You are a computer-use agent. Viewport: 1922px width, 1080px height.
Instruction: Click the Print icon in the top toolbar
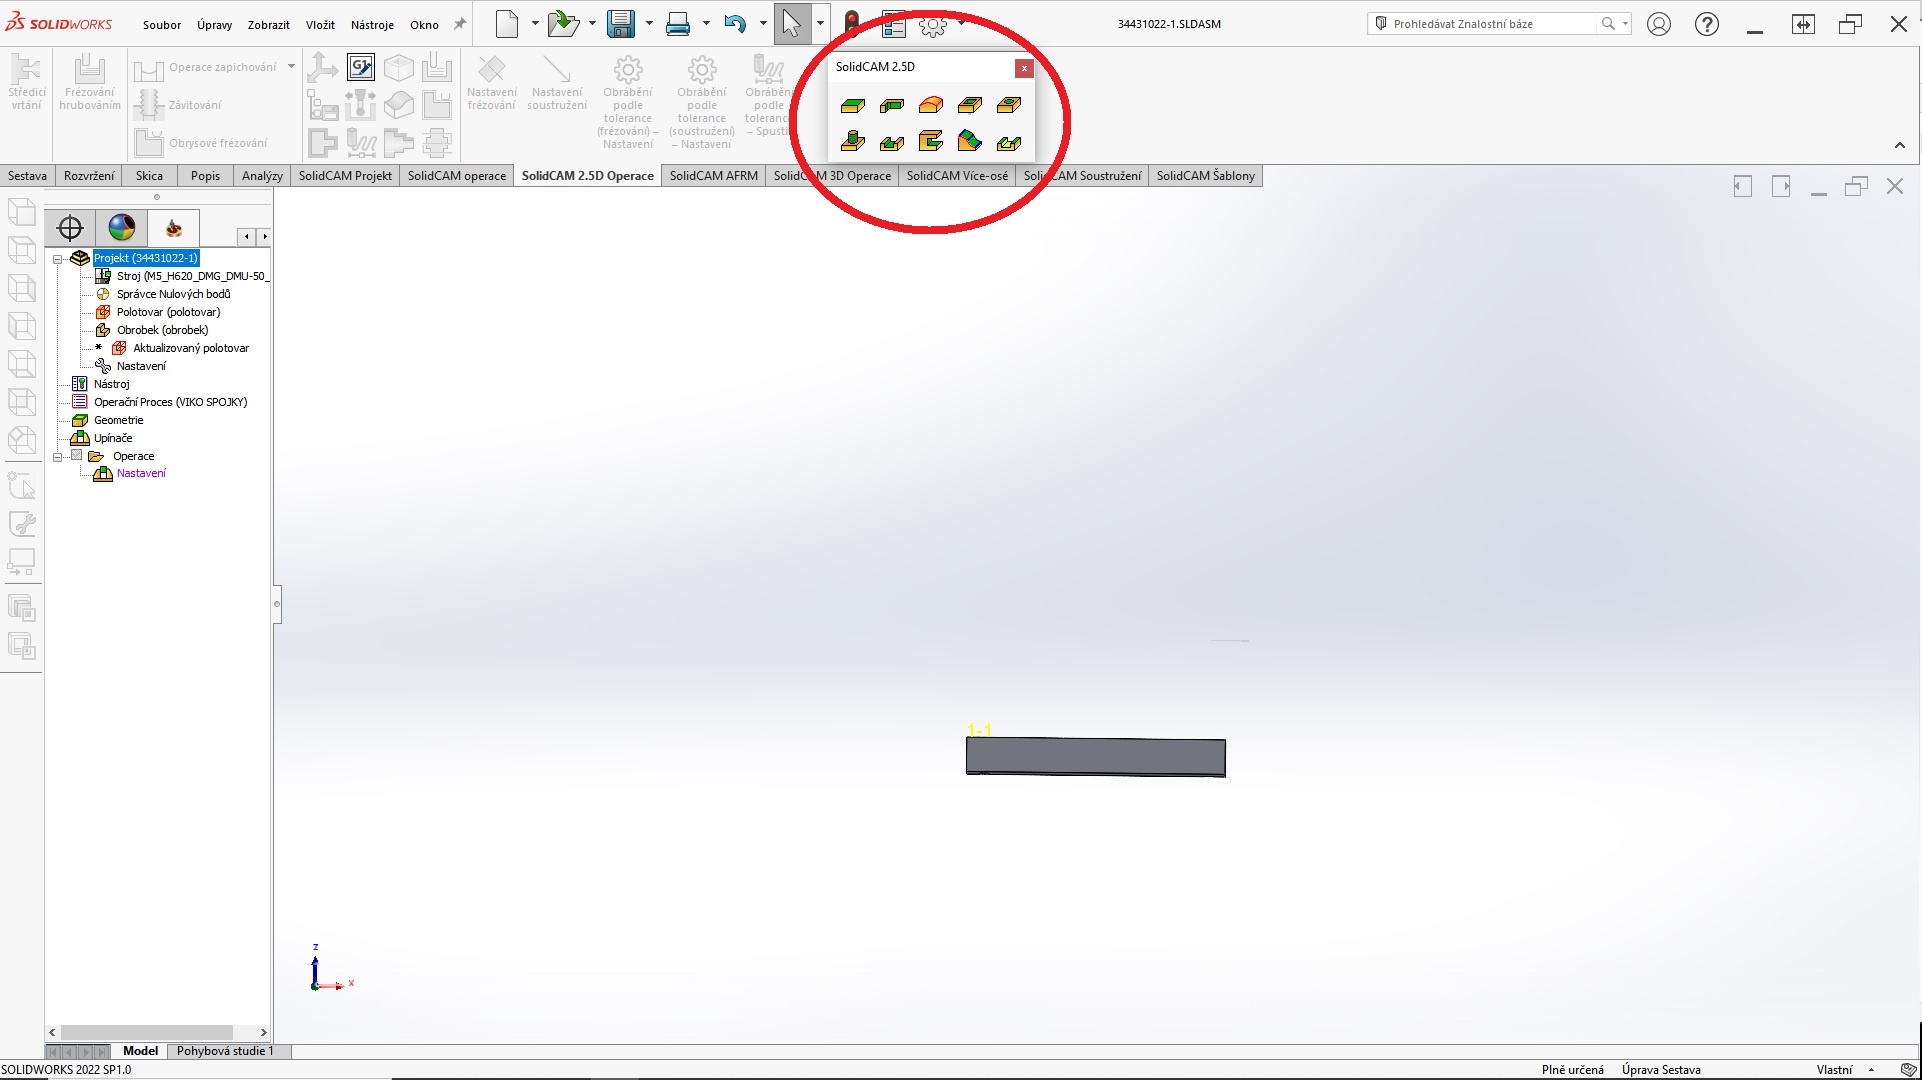click(679, 24)
